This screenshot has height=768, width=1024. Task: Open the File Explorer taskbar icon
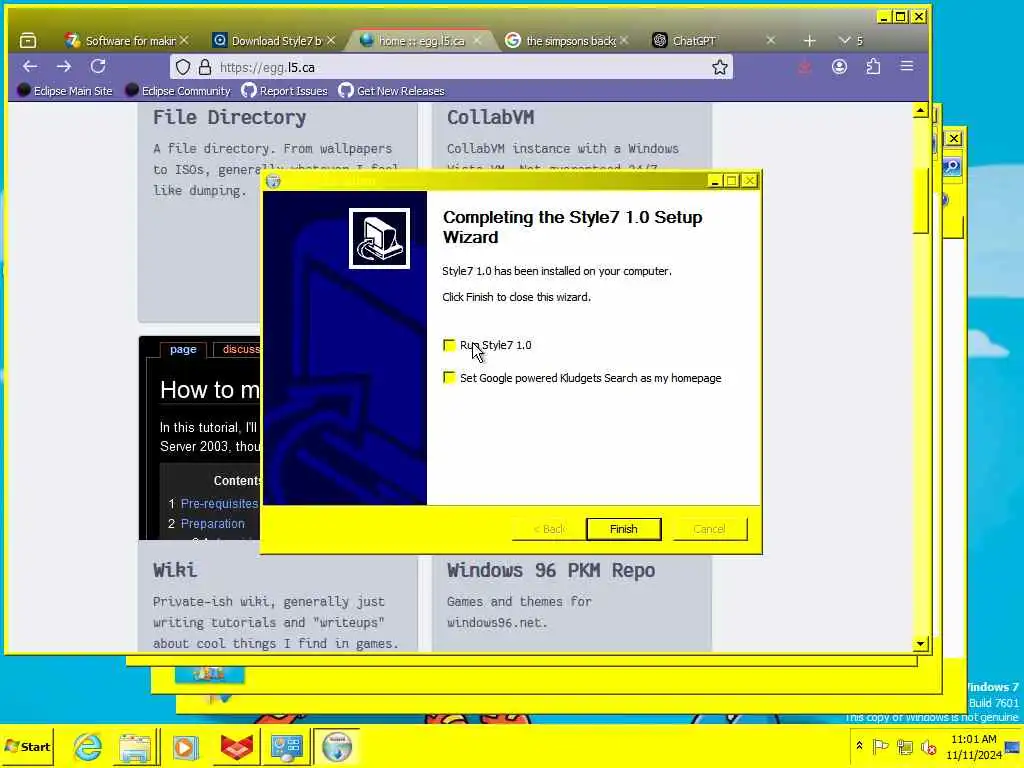tap(135, 746)
